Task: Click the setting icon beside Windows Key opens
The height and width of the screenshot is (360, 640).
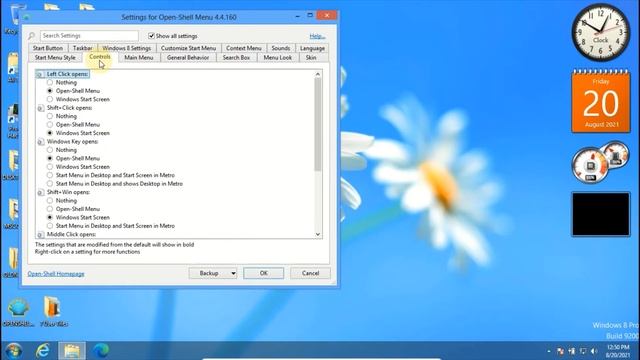Action: (x=40, y=142)
